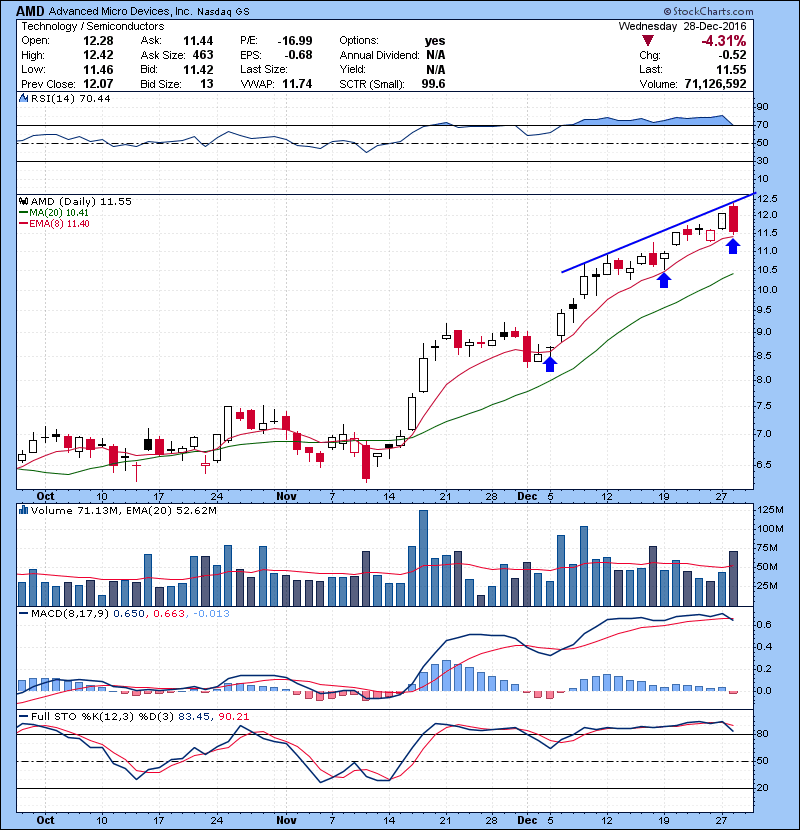Viewport: 800px width, 830px height.
Task: Select the Open value 12.28
Action: (x=98, y=41)
